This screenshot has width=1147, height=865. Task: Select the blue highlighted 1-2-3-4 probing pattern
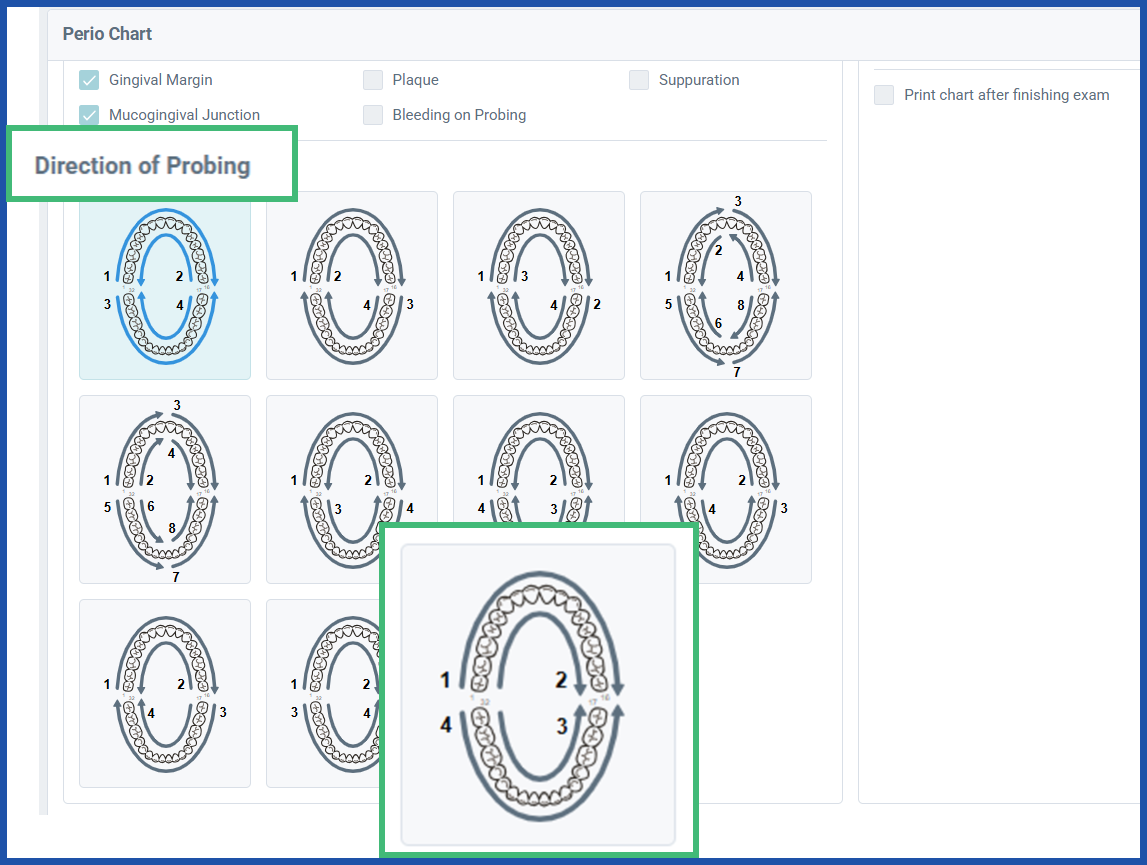tap(165, 285)
